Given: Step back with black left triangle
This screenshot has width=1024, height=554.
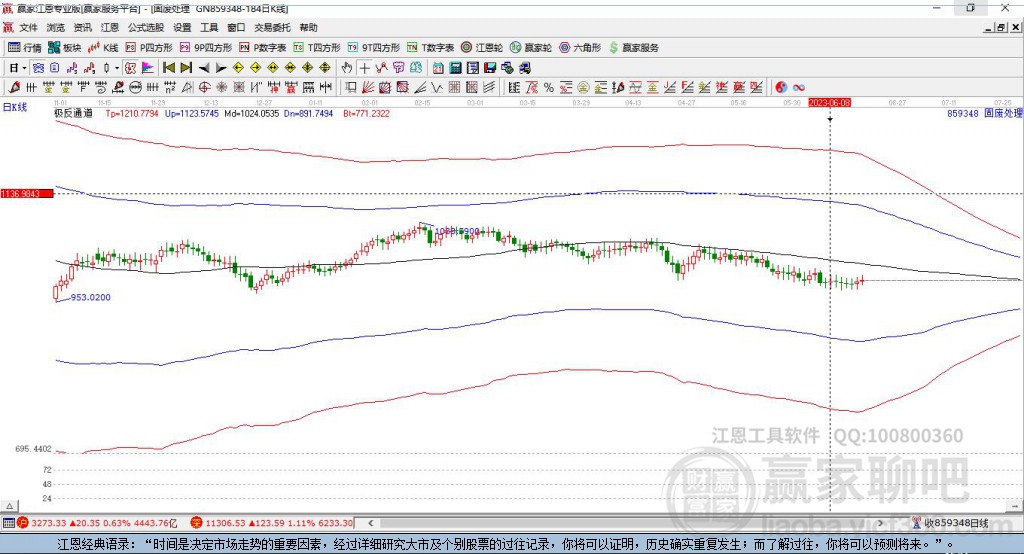Looking at the screenshot, I should coord(204,68).
